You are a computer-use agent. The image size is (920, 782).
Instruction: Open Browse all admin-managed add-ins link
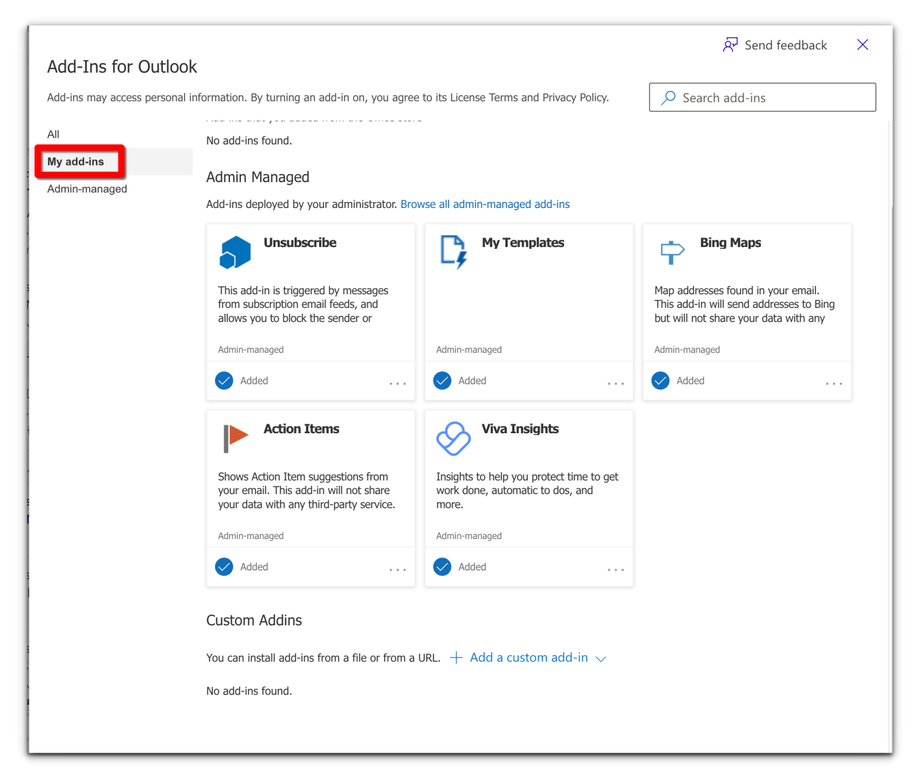(485, 204)
